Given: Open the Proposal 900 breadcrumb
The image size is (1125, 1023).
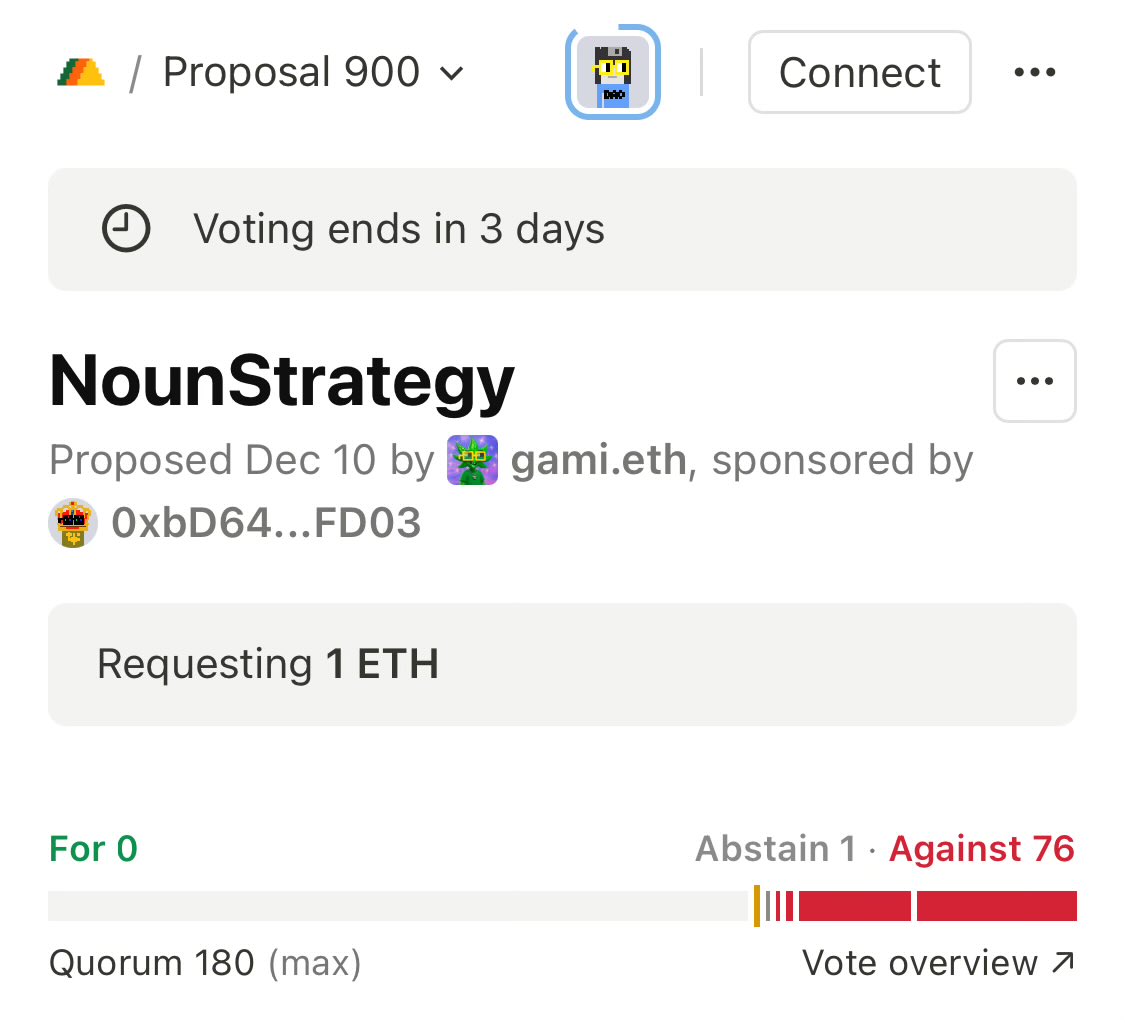Looking at the screenshot, I should click(x=291, y=73).
